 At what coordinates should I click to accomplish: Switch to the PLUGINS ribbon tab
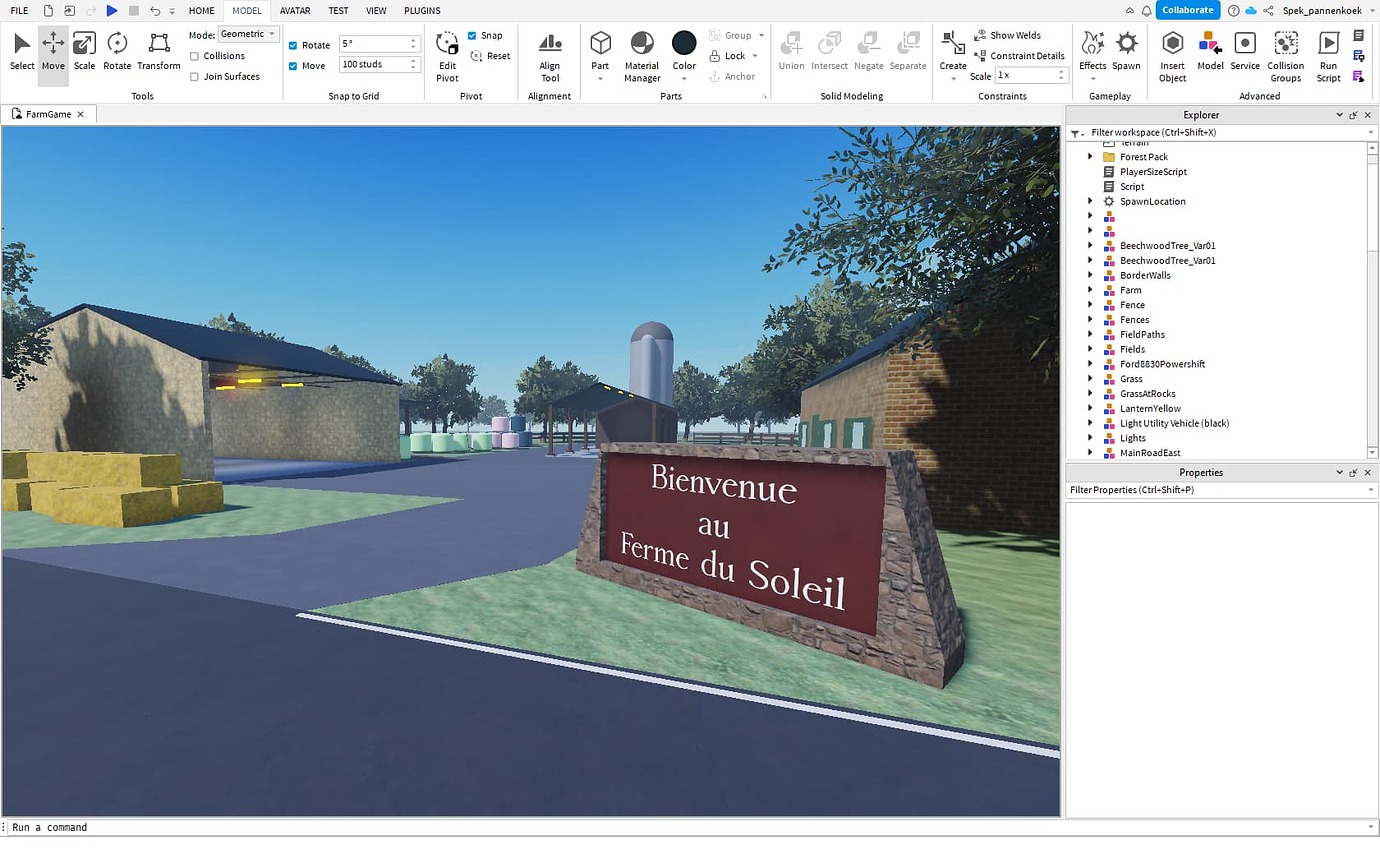pos(422,10)
